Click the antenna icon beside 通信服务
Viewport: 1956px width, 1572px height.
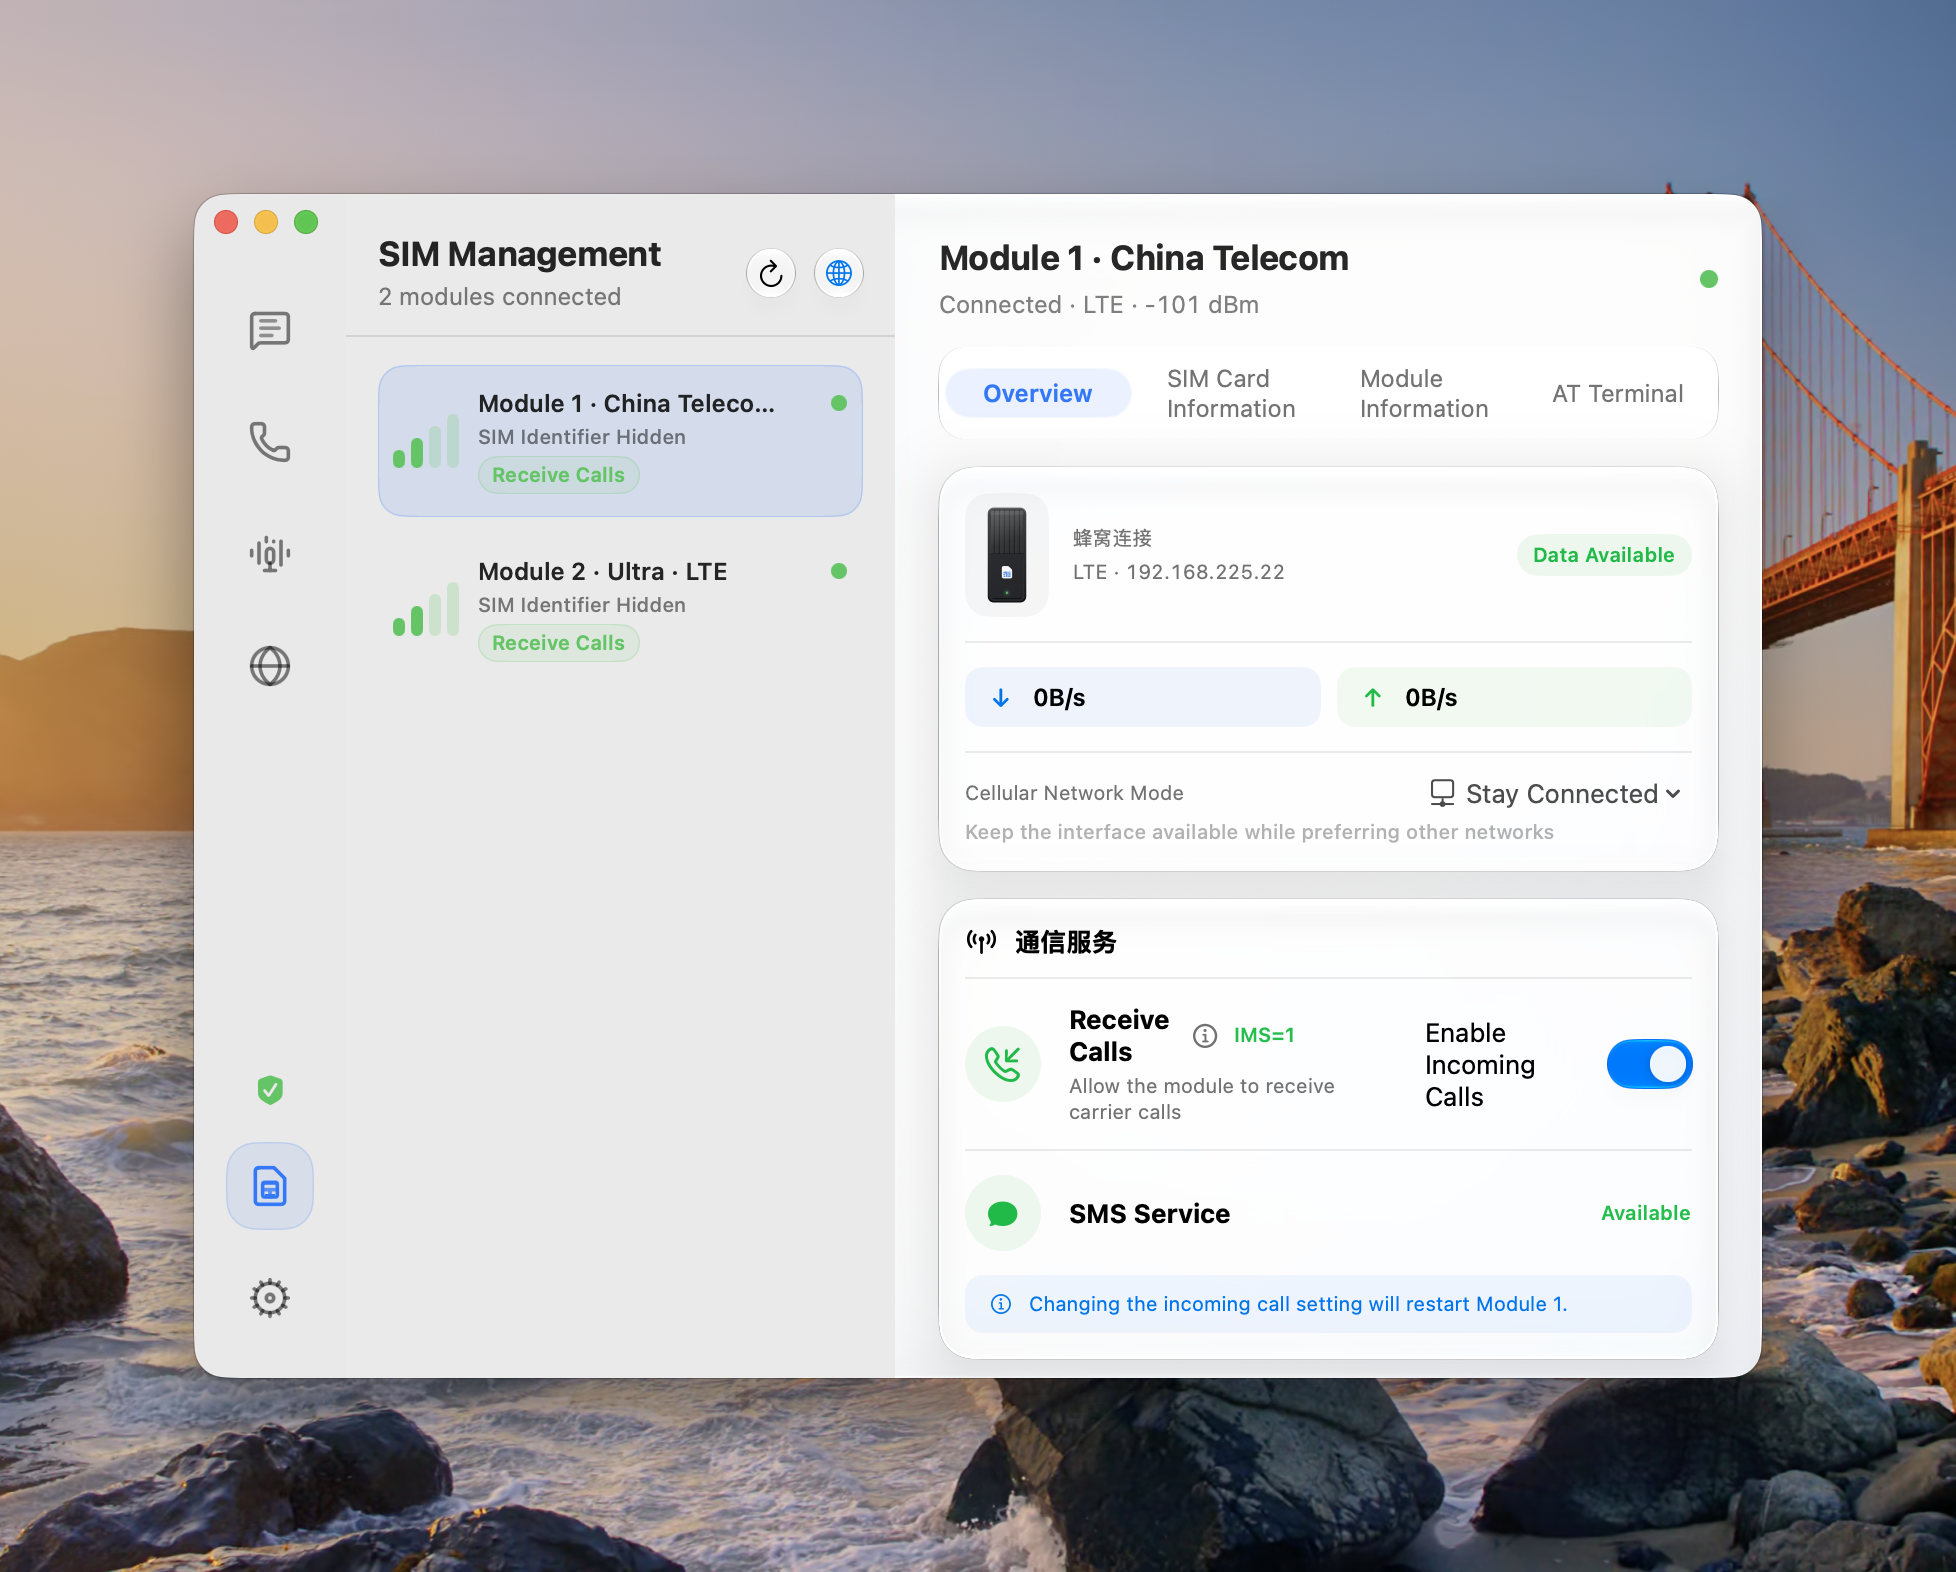coord(981,941)
